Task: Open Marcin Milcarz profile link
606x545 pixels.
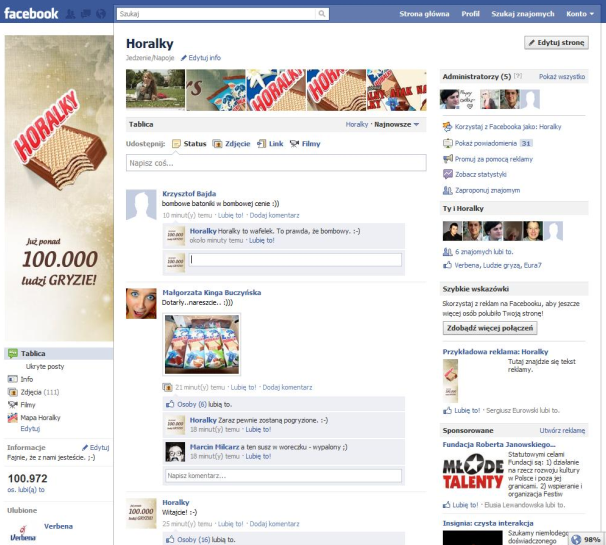Action: (214, 447)
